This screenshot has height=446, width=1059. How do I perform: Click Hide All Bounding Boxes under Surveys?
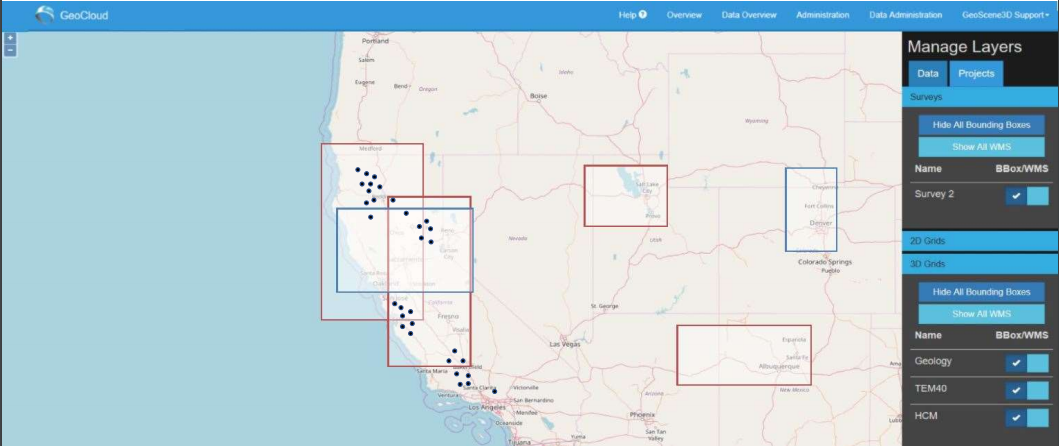pyautogui.click(x=981, y=125)
